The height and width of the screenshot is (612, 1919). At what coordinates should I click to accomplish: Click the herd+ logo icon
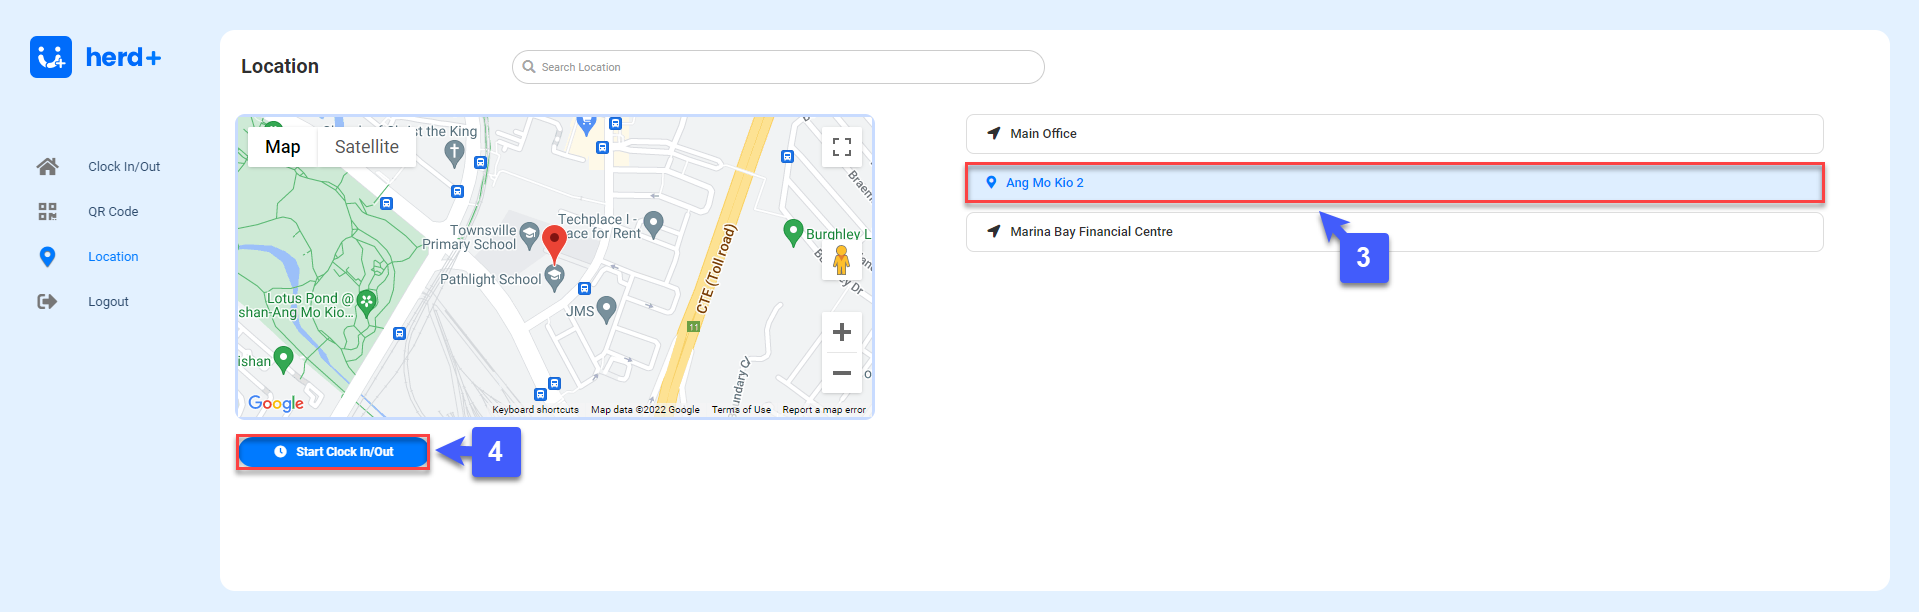point(51,57)
